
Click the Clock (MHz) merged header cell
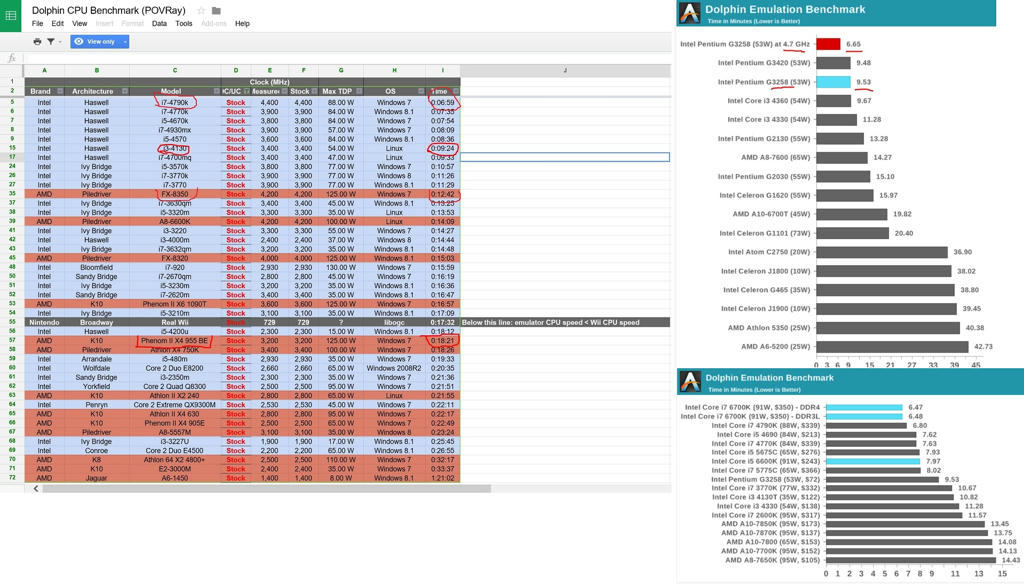pyautogui.click(x=269, y=82)
